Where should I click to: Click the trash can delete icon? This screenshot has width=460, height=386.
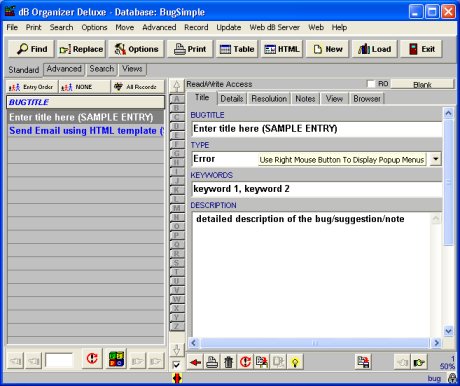click(229, 362)
